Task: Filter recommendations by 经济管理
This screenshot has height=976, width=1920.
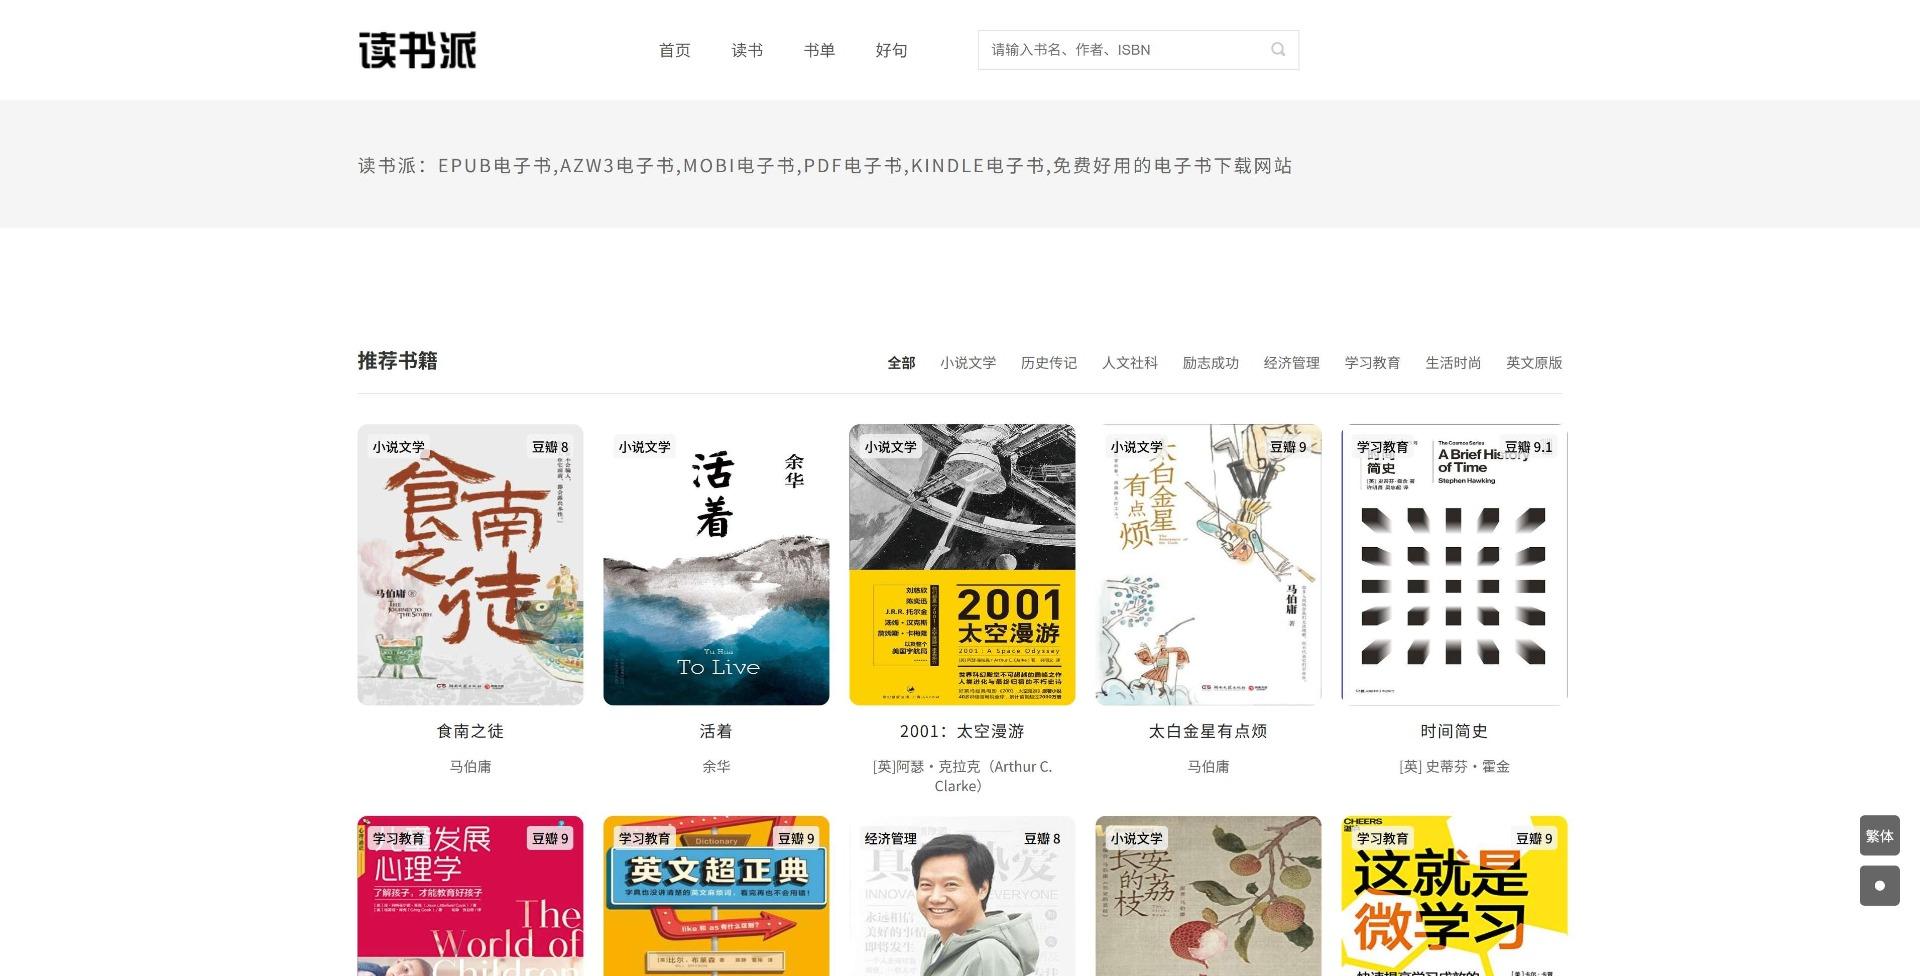Action: click(x=1291, y=363)
